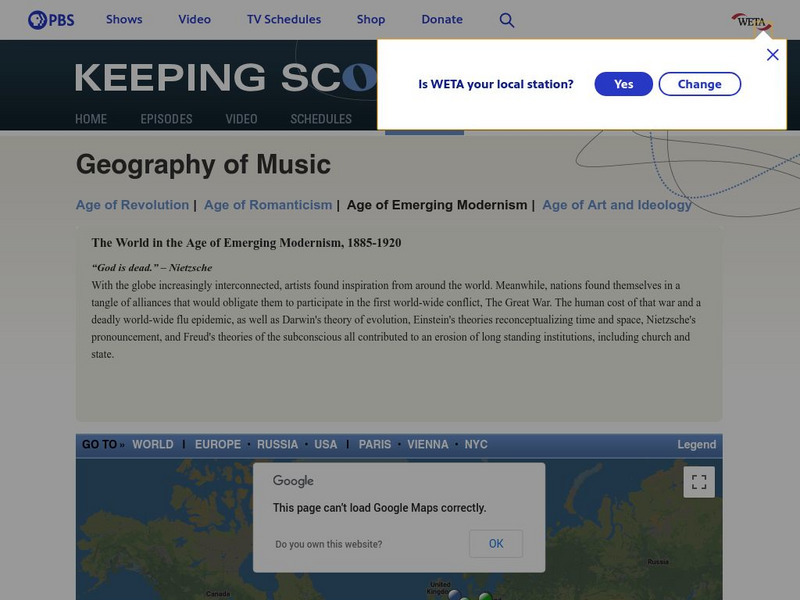
Task: Close the local station popup
Action: click(x=772, y=55)
